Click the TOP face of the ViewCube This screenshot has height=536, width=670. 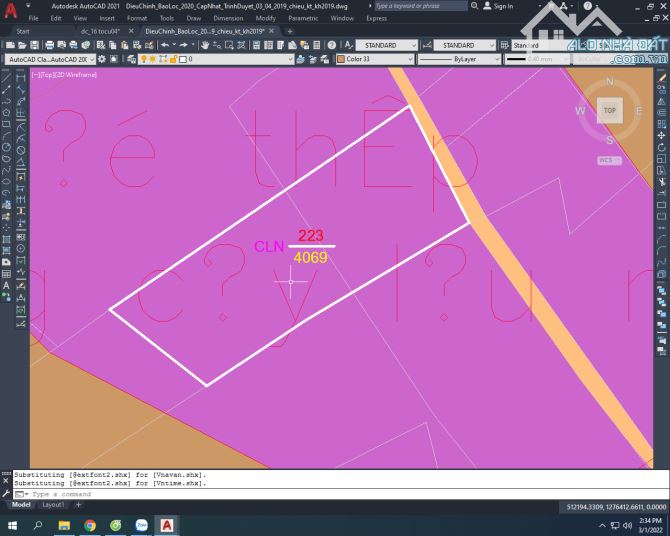coord(609,111)
